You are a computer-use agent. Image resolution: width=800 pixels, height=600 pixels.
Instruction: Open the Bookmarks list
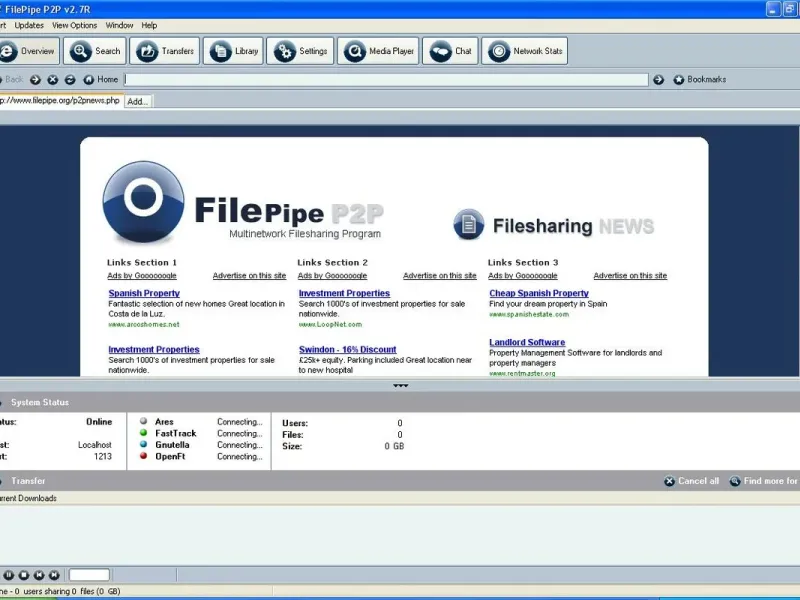(699, 79)
